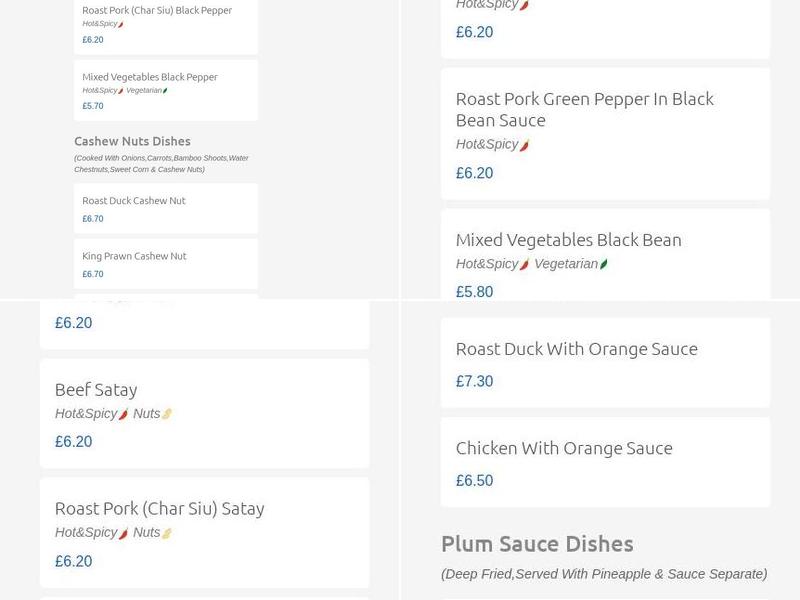
Task: Collapse the Roast Duck Cashew Nut entry
Action: coord(165,208)
